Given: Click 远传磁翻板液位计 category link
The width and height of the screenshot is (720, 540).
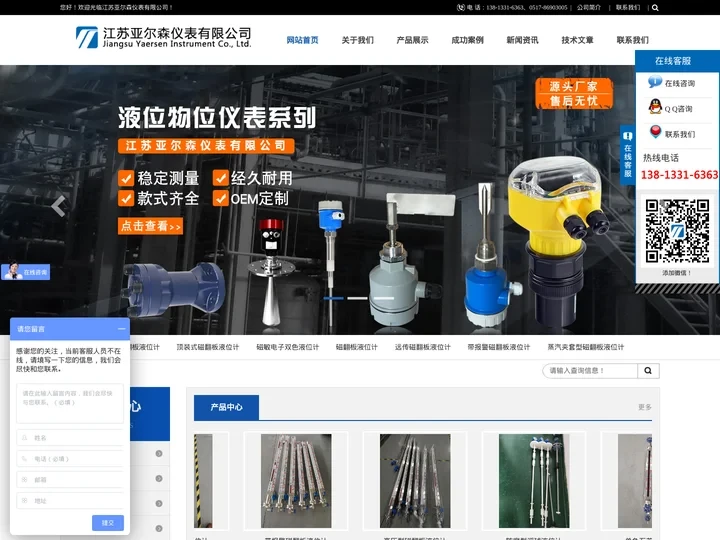Looking at the screenshot, I should coord(422,347).
